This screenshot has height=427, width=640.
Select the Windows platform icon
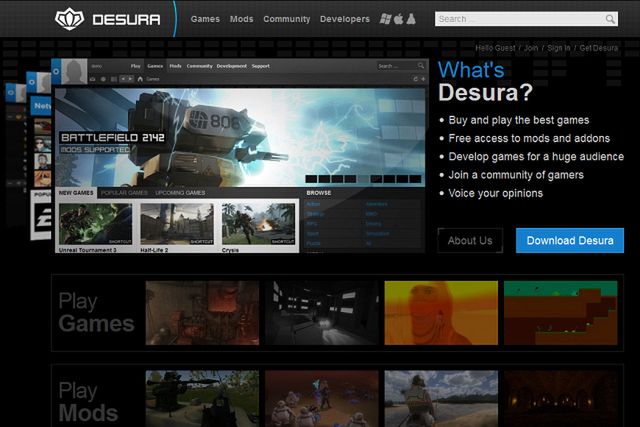[x=385, y=19]
